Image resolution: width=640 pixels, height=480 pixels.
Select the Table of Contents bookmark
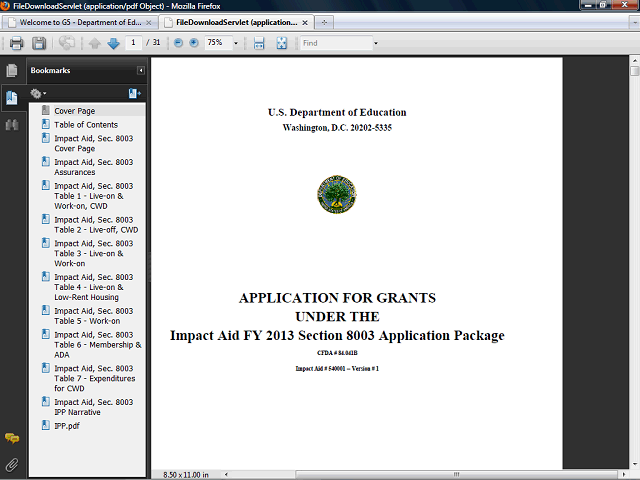[85, 125]
